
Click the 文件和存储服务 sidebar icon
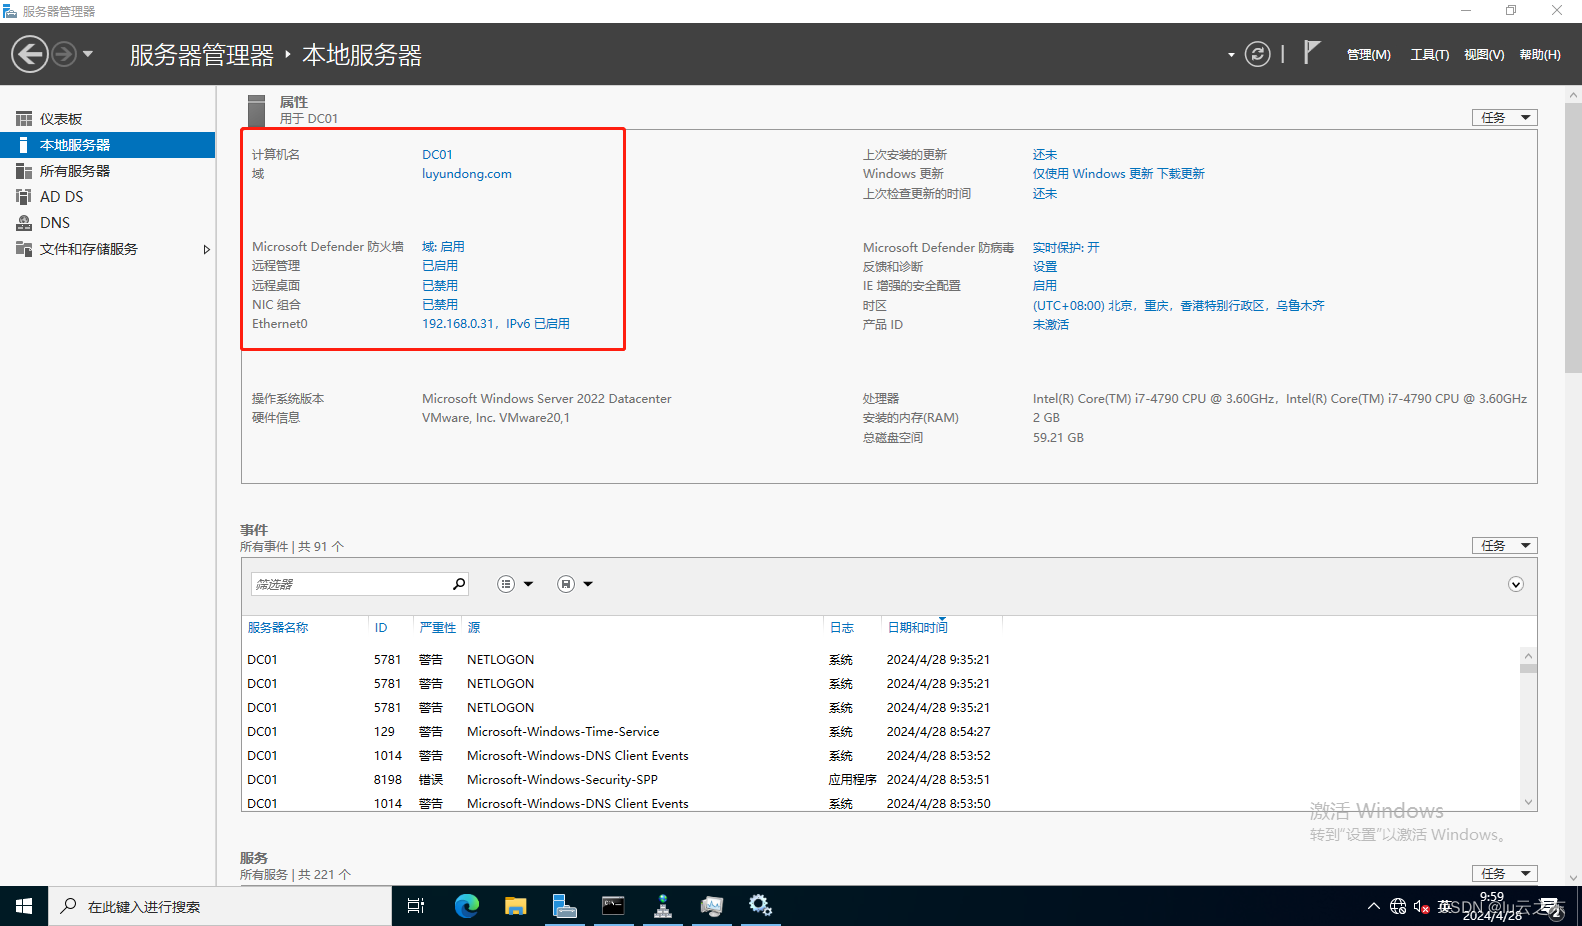[x=24, y=249]
